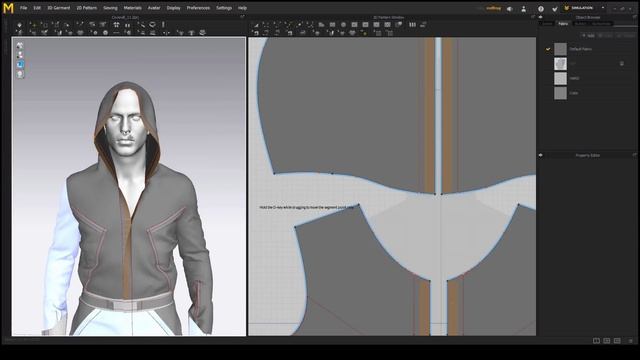
Task: Click the second layout icon at the bottom right
Action: pos(607,340)
